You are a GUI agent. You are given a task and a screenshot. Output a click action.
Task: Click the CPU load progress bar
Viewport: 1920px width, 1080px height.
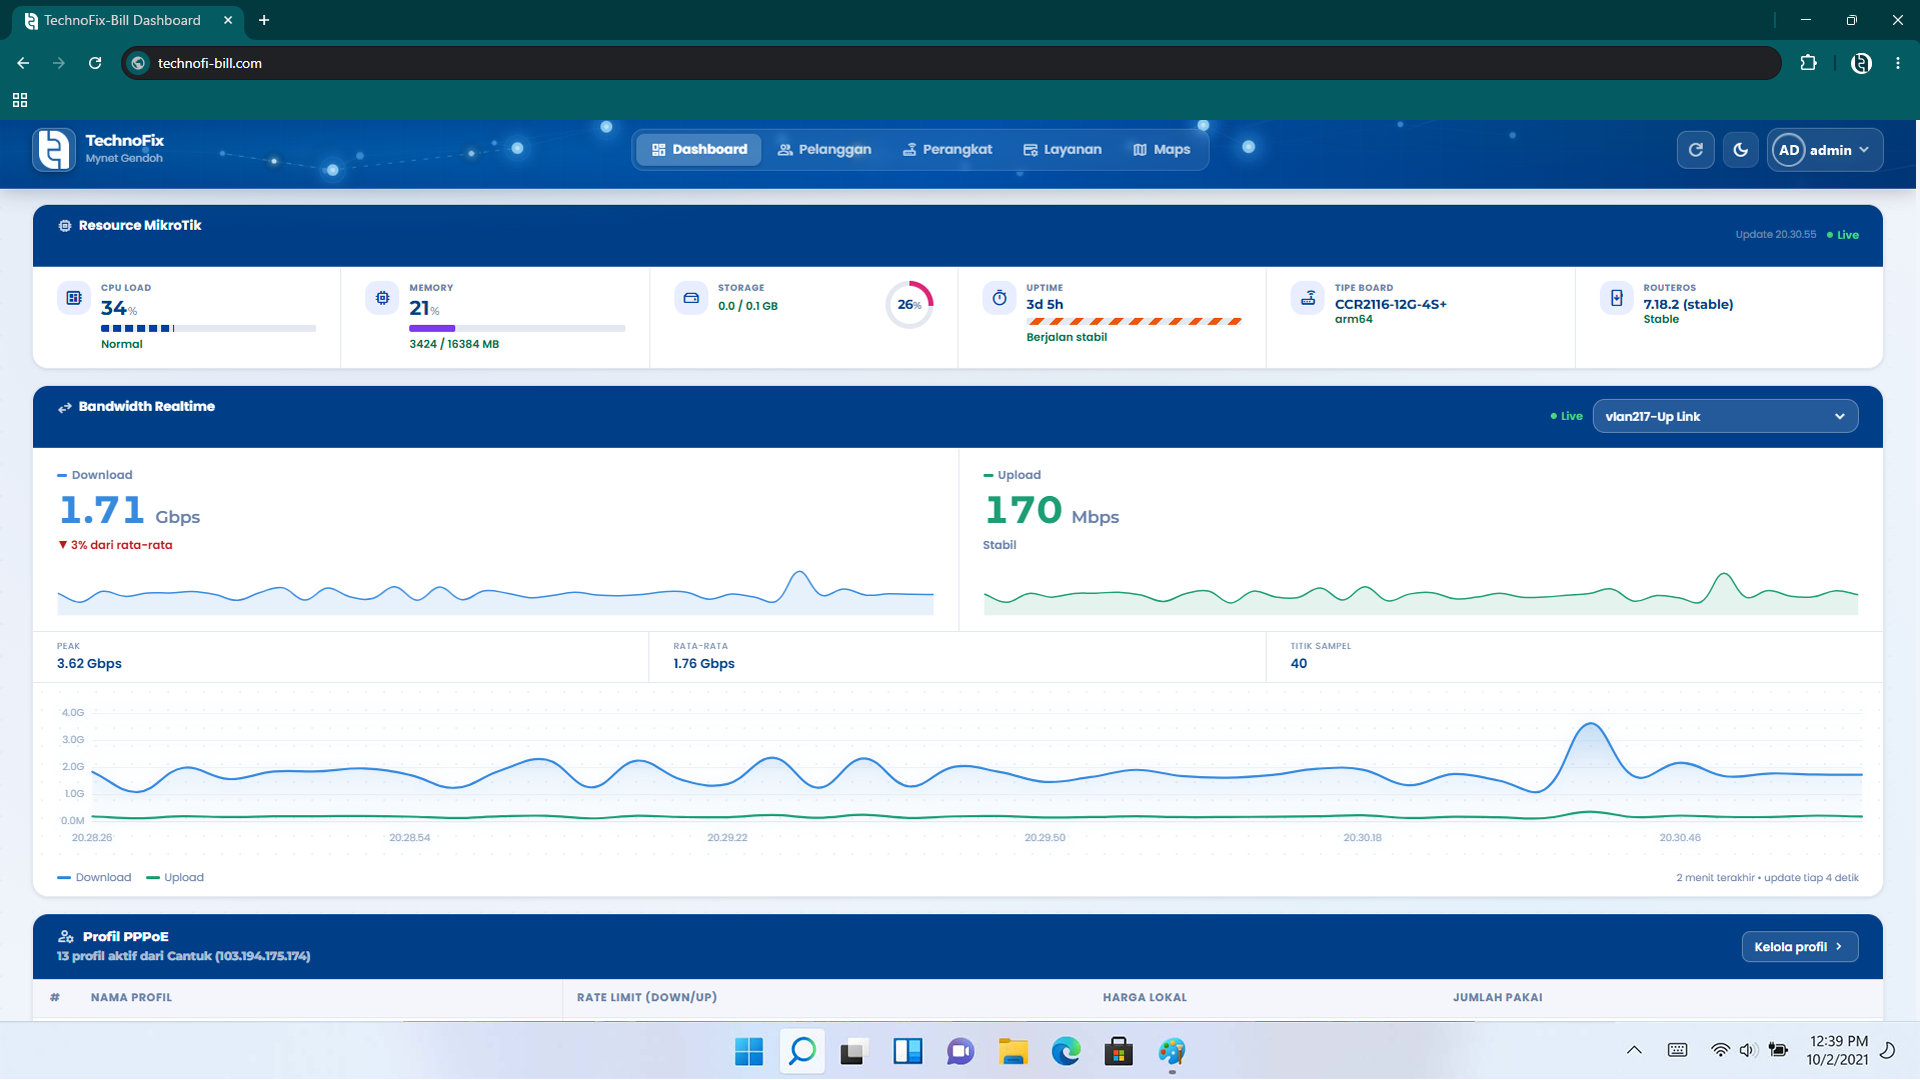(208, 328)
